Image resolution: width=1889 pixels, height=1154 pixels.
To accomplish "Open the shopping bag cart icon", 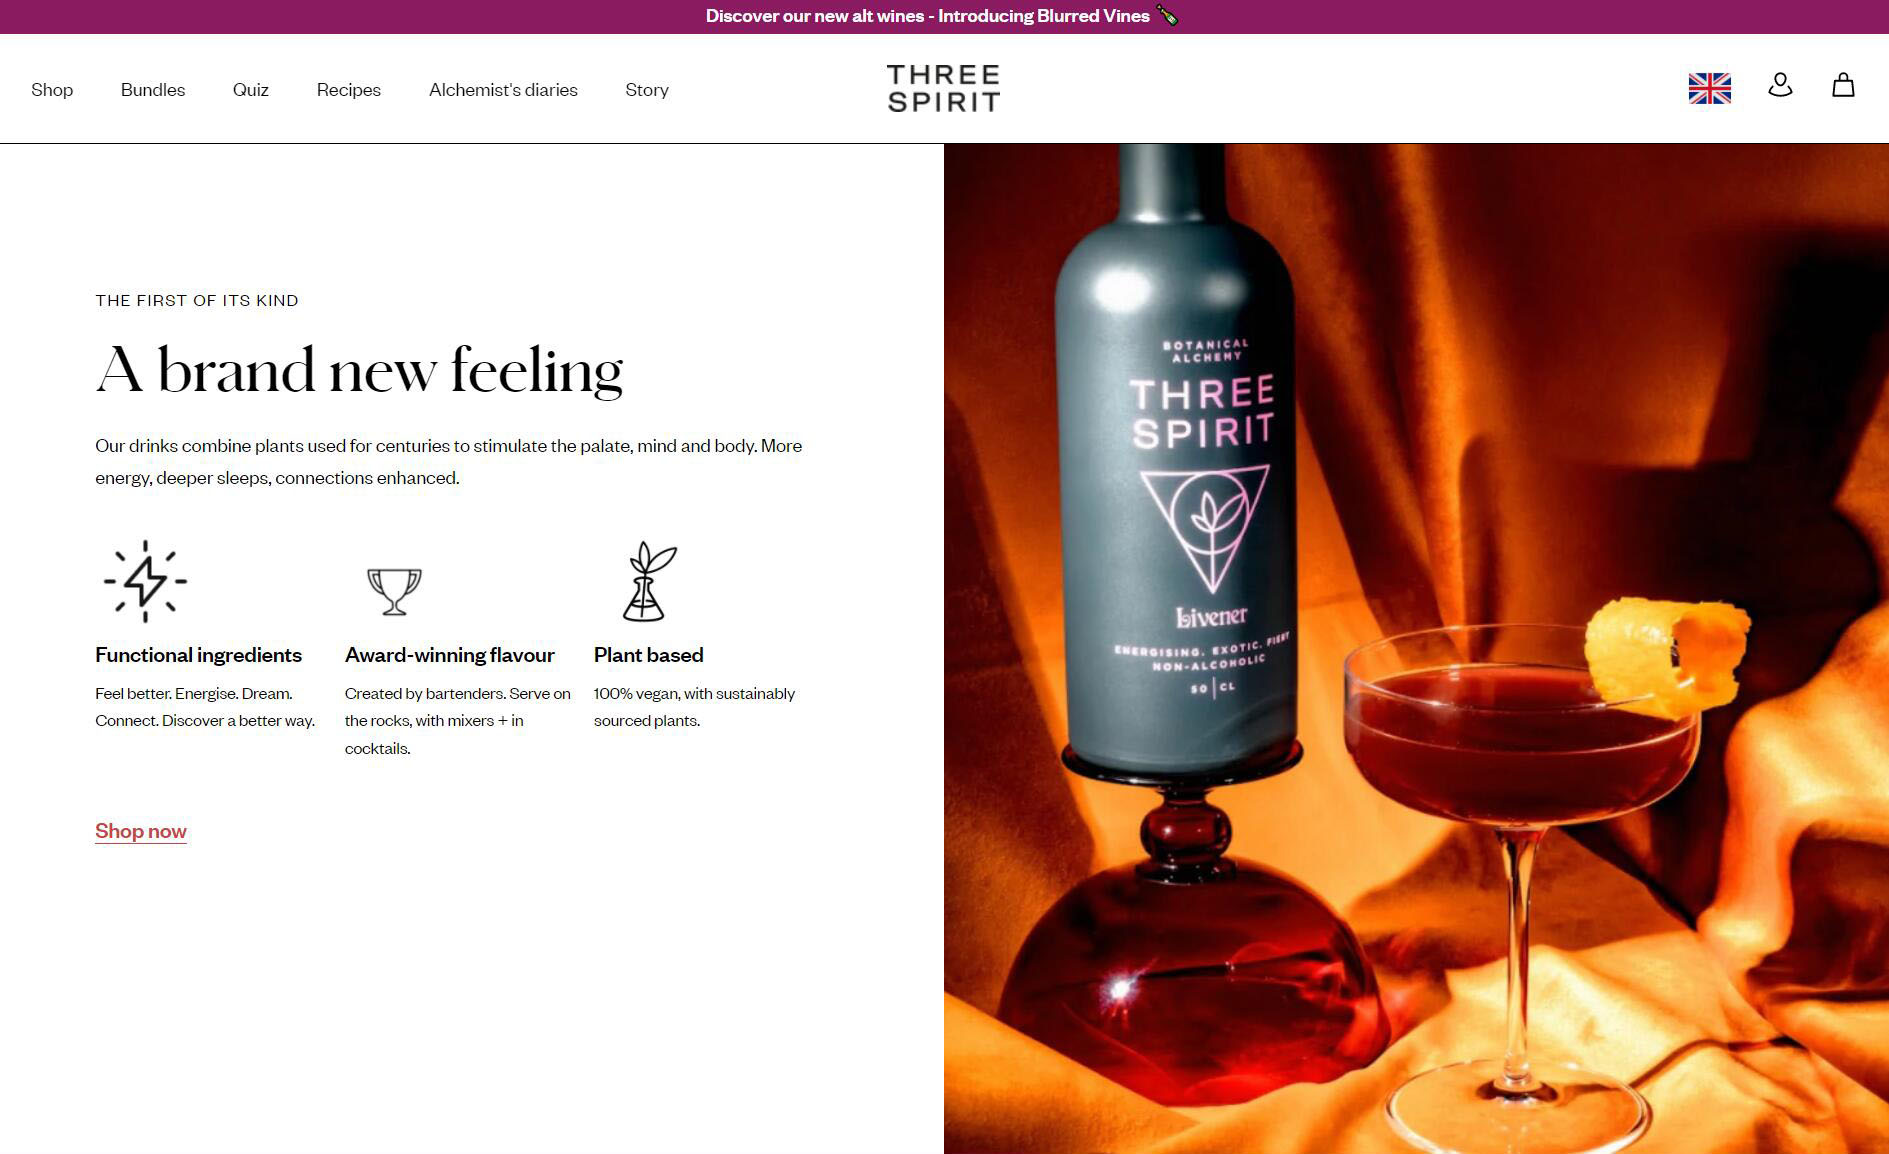I will coord(1843,85).
